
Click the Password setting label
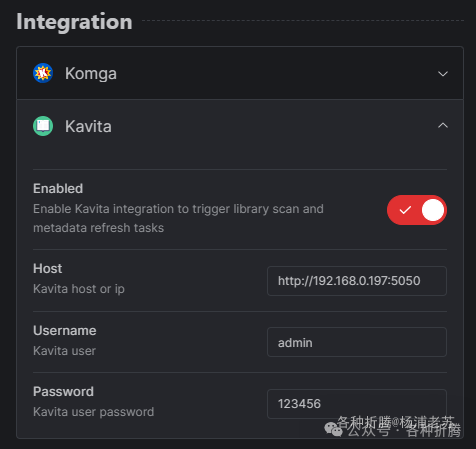pos(63,392)
